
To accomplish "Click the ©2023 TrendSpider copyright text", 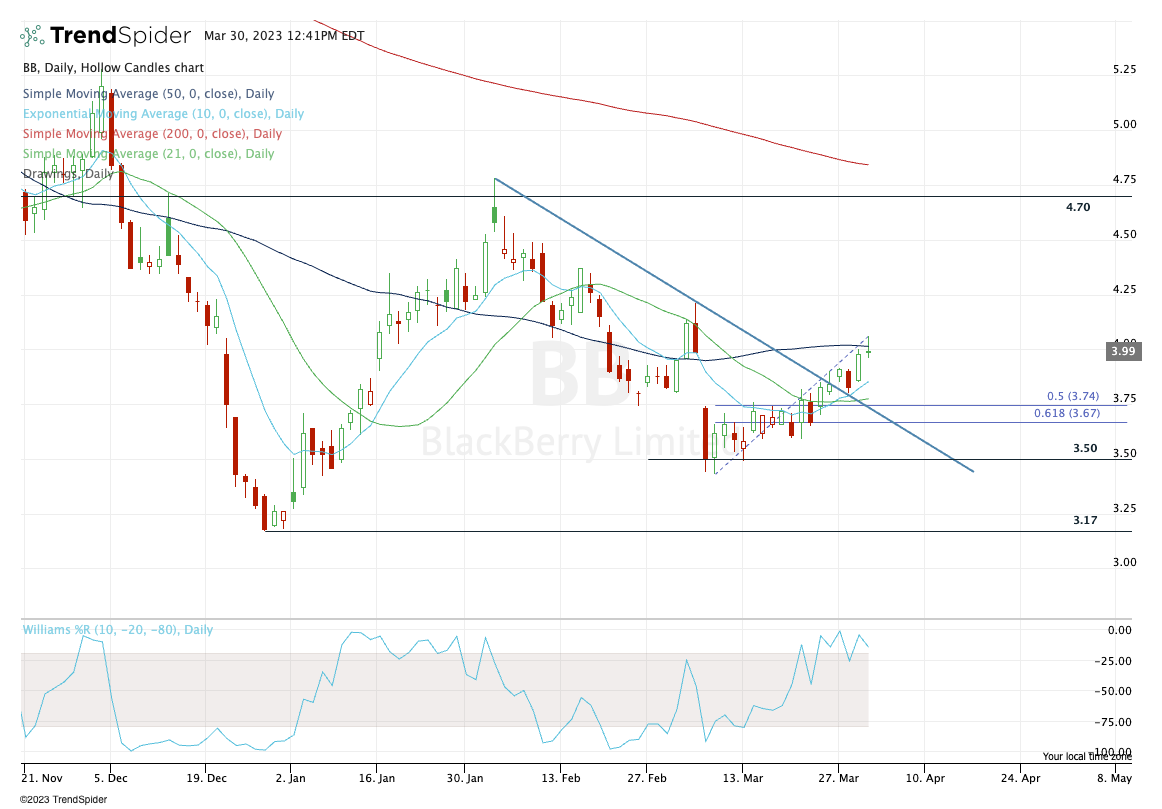I will click(63, 799).
